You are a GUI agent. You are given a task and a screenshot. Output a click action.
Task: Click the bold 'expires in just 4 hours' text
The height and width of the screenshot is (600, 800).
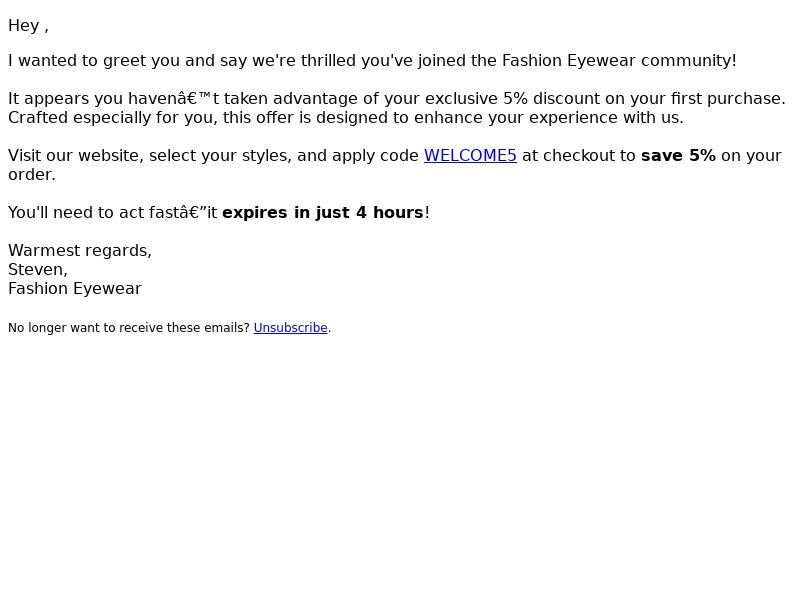coord(323,213)
